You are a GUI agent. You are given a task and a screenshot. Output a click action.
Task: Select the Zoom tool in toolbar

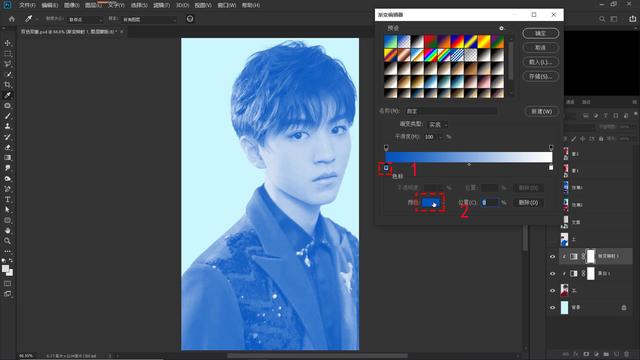coord(7,241)
